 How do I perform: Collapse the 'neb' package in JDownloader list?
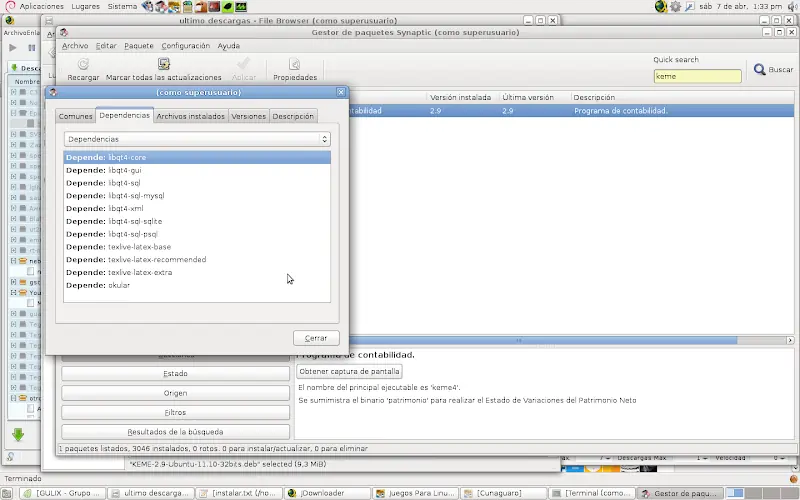click(x=14, y=261)
